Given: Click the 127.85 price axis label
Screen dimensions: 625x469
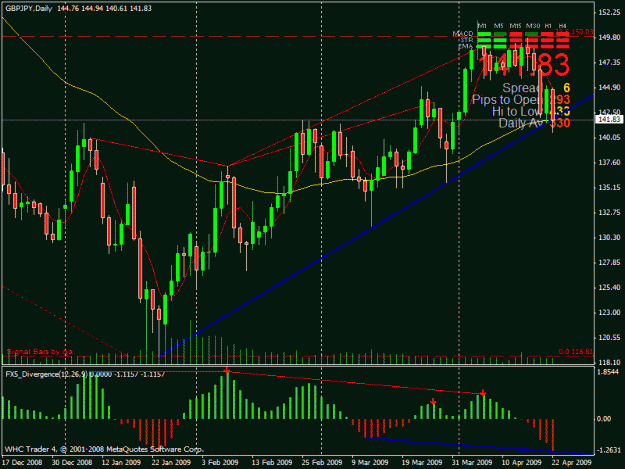Looking at the screenshot, I should pyautogui.click(x=609, y=262).
